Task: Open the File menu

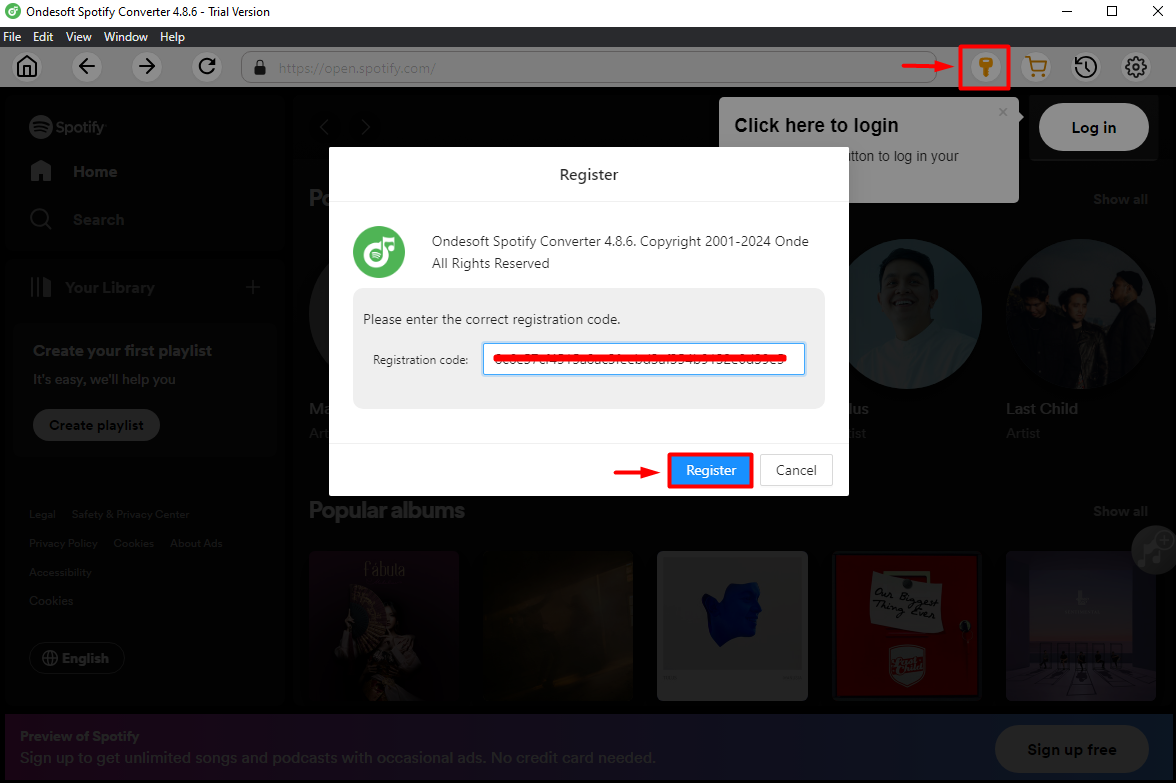Action: click(12, 37)
